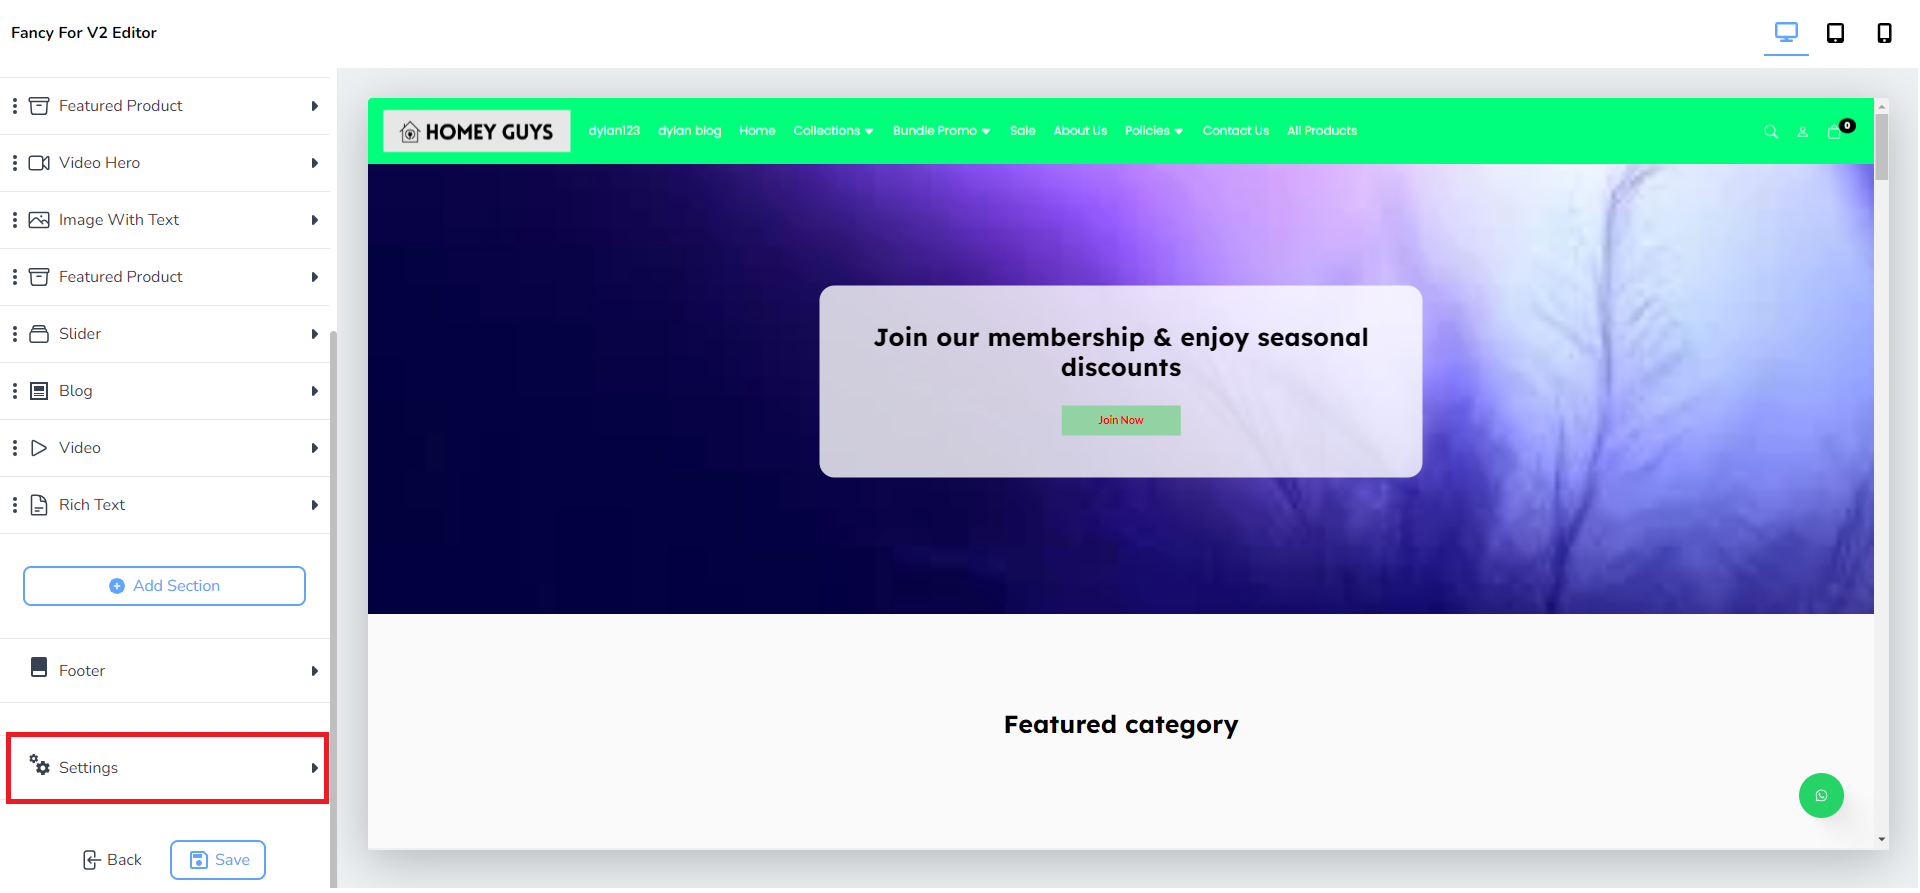Expand the Rich Text section arrow
The image size is (1920, 893).
314,505
